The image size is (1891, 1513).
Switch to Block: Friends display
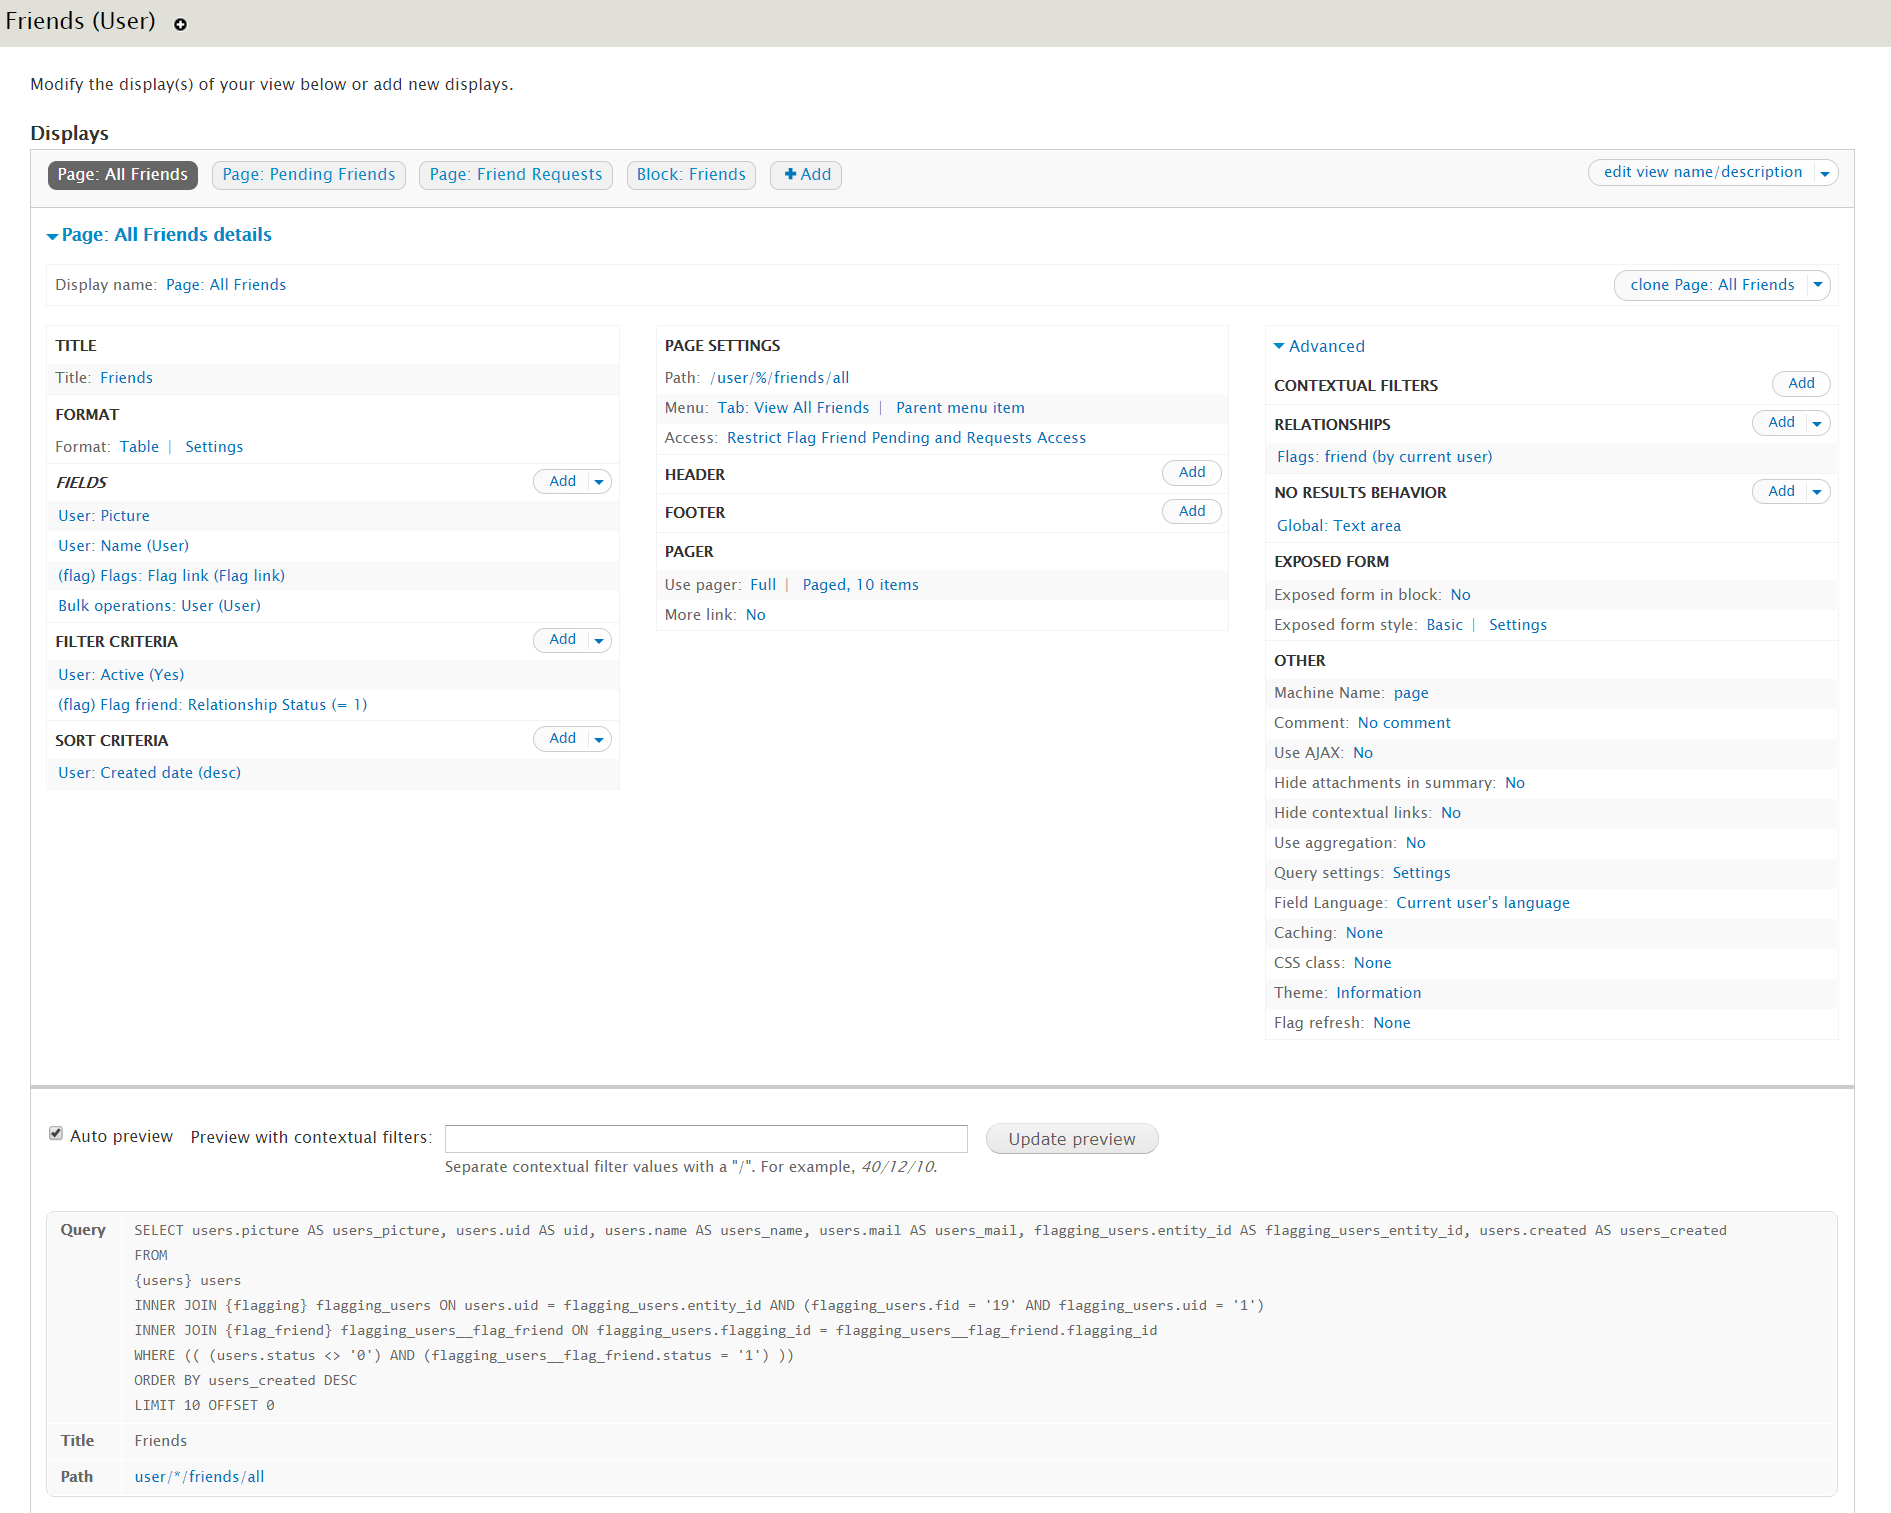691,175
